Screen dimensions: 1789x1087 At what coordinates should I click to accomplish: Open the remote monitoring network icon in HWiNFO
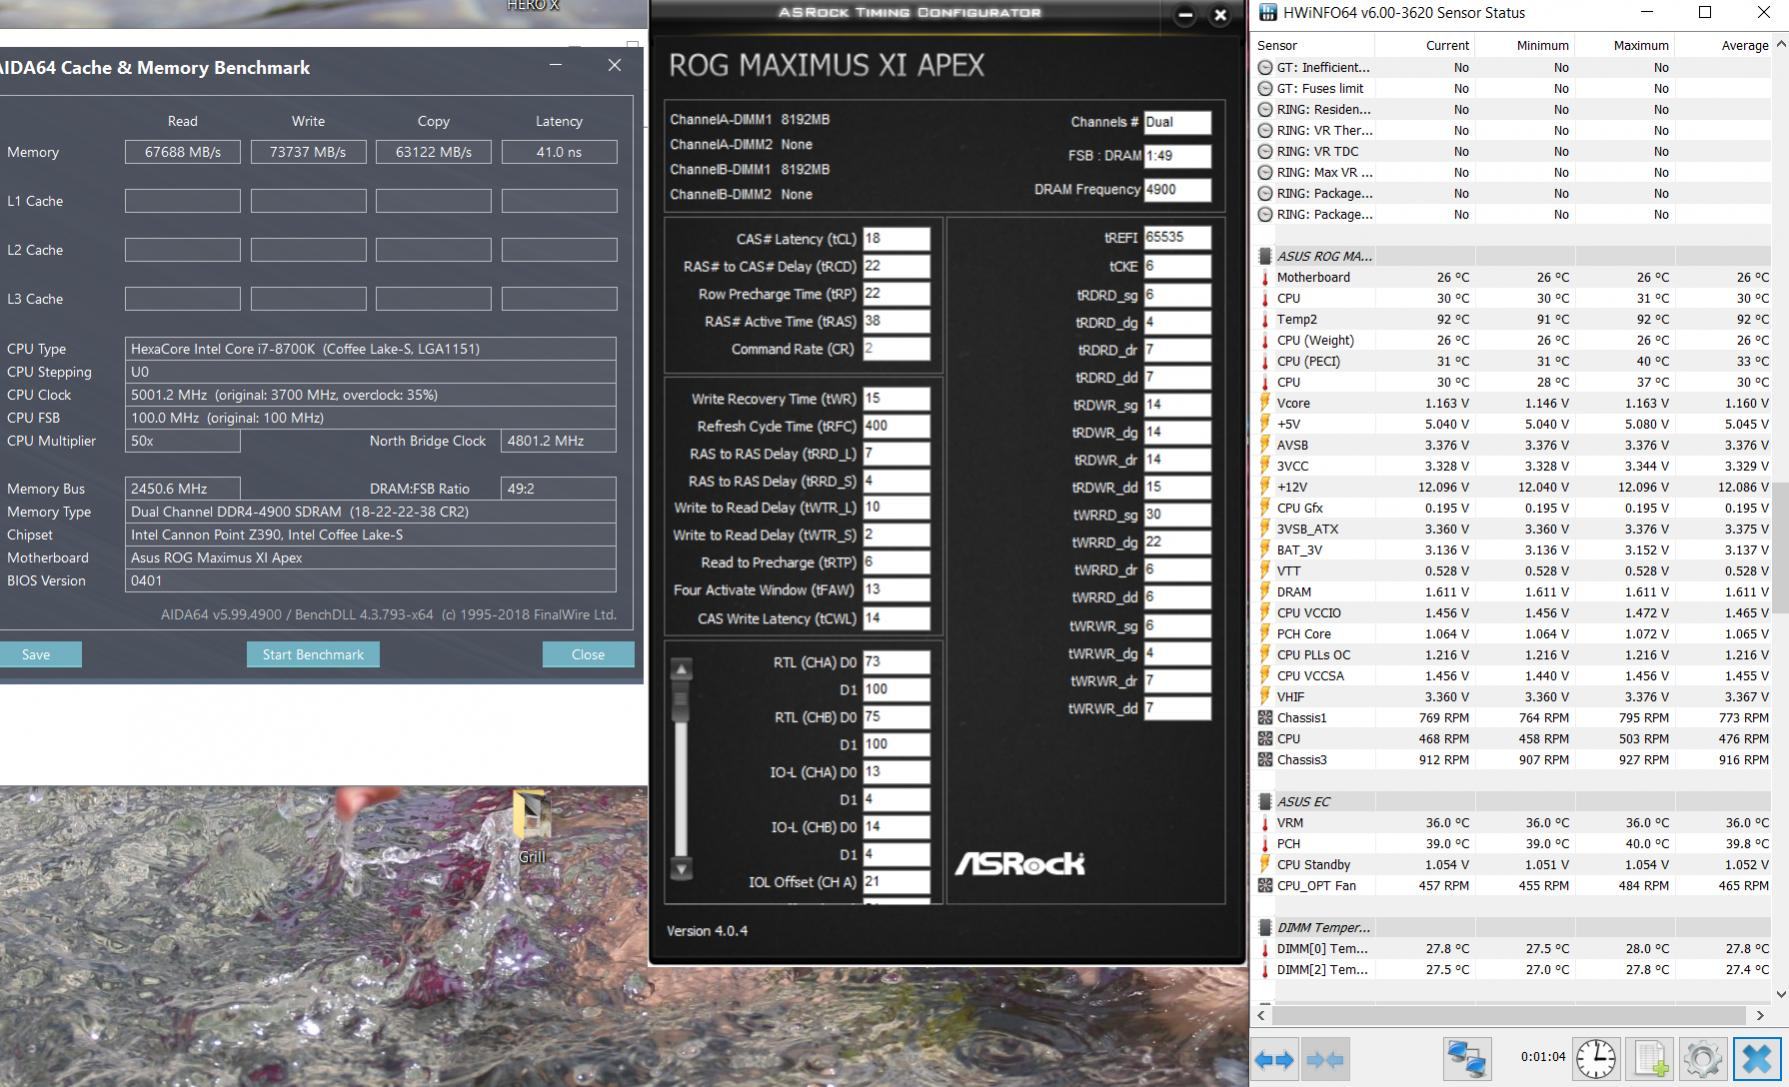(x=1466, y=1059)
